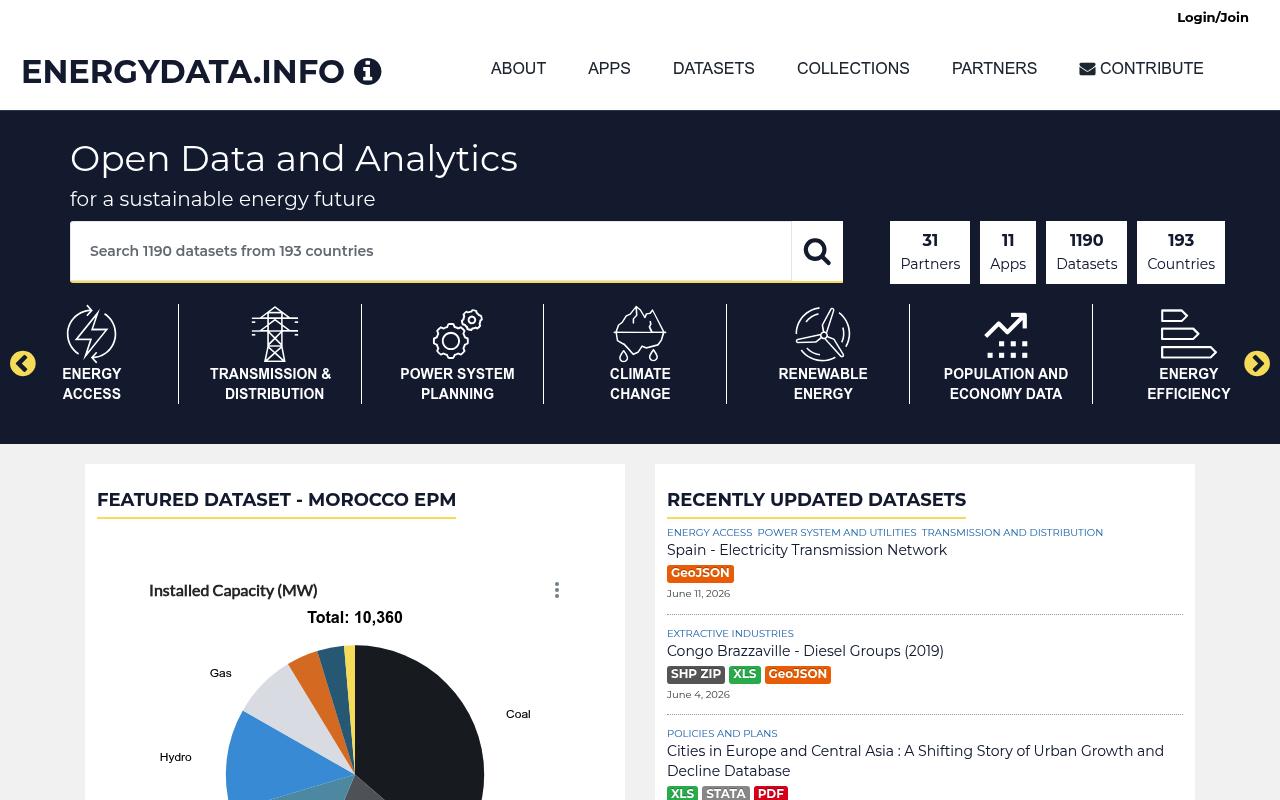
Task: Click the 1190 Datasets stat box
Action: tap(1086, 252)
